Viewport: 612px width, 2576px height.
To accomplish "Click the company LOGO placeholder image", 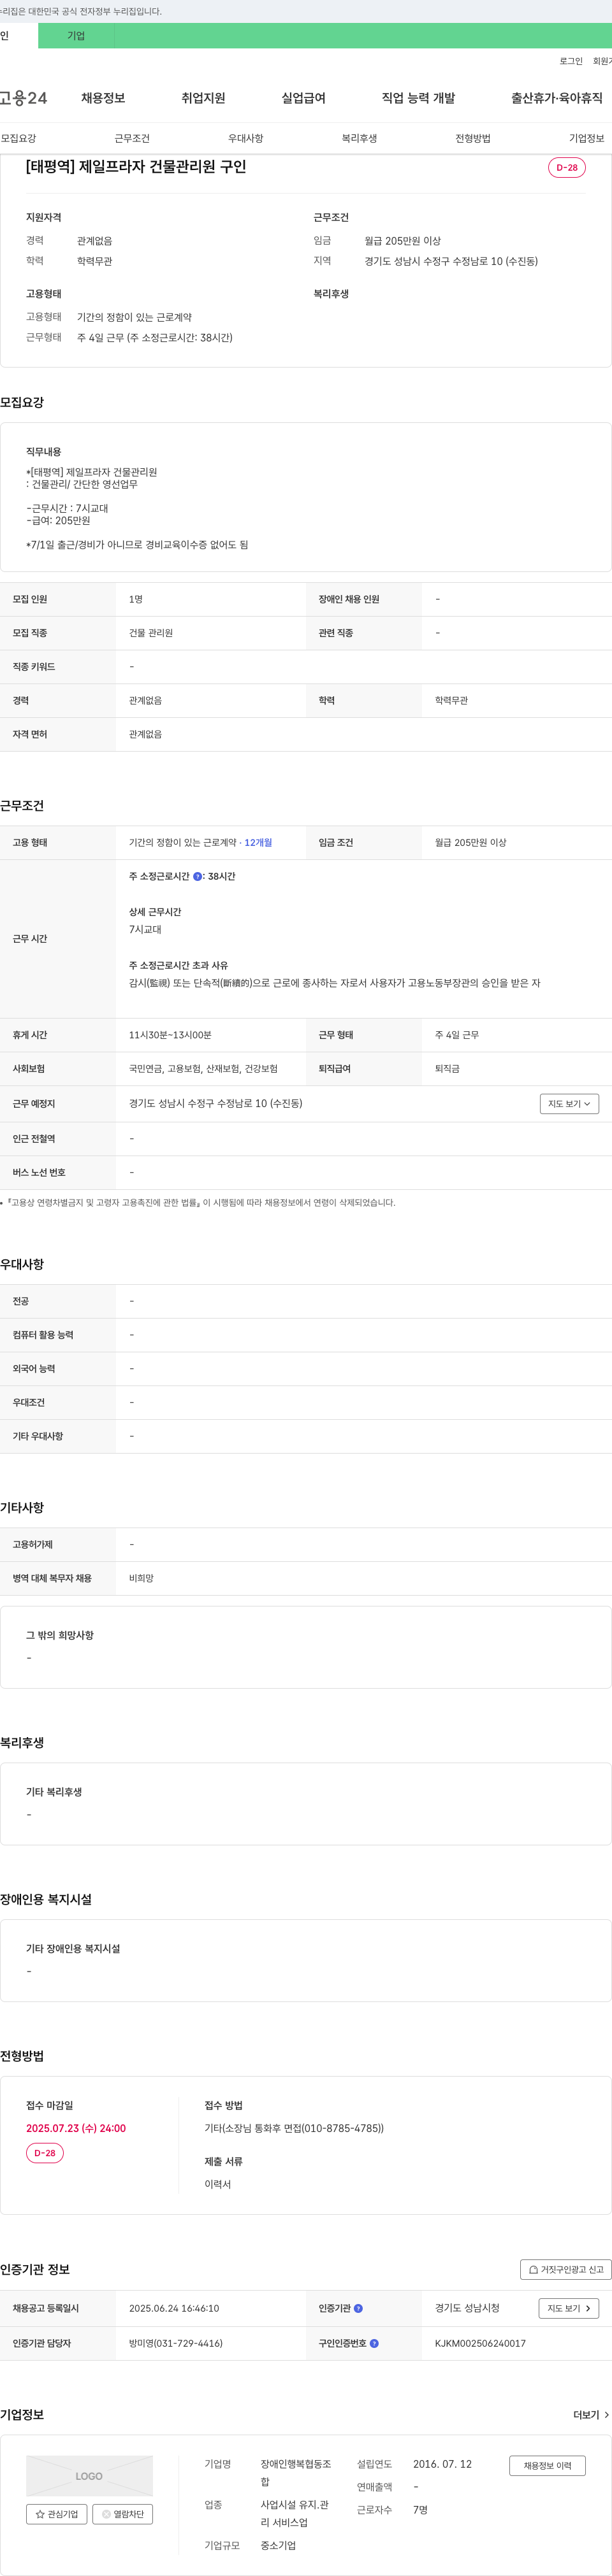I will (x=89, y=2476).
